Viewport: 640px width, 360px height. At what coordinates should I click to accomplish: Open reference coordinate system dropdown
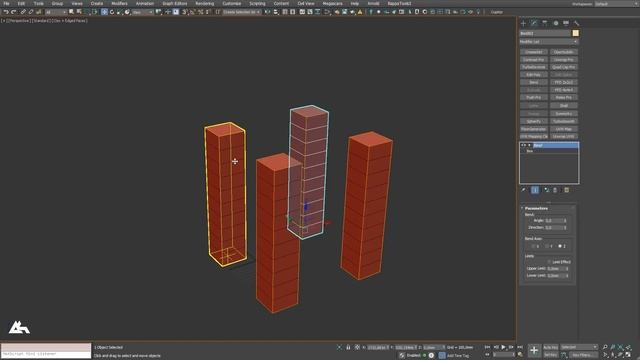tap(143, 12)
